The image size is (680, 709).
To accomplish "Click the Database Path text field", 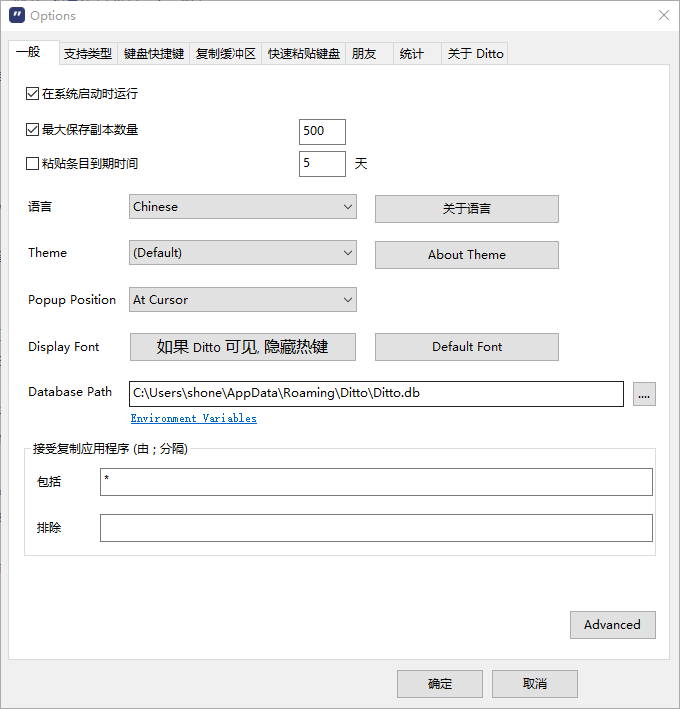I will point(376,394).
